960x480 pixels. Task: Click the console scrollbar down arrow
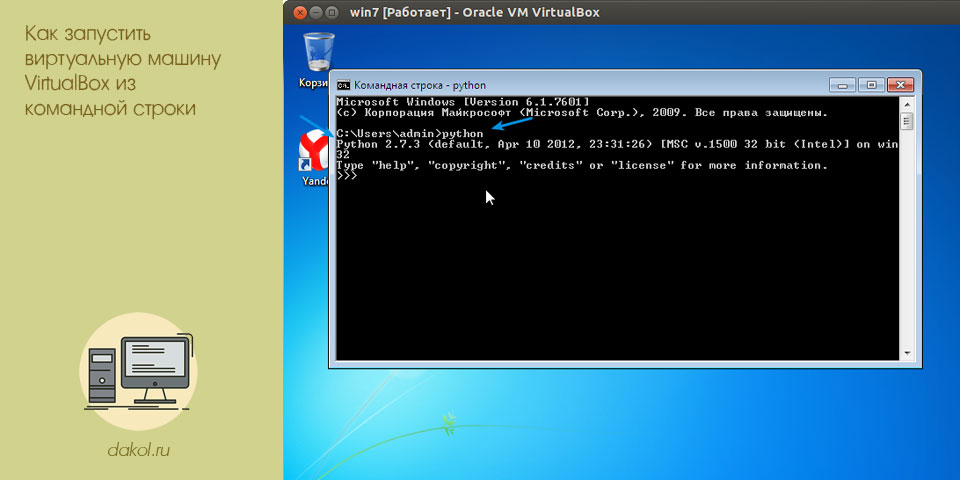pyautogui.click(x=907, y=354)
